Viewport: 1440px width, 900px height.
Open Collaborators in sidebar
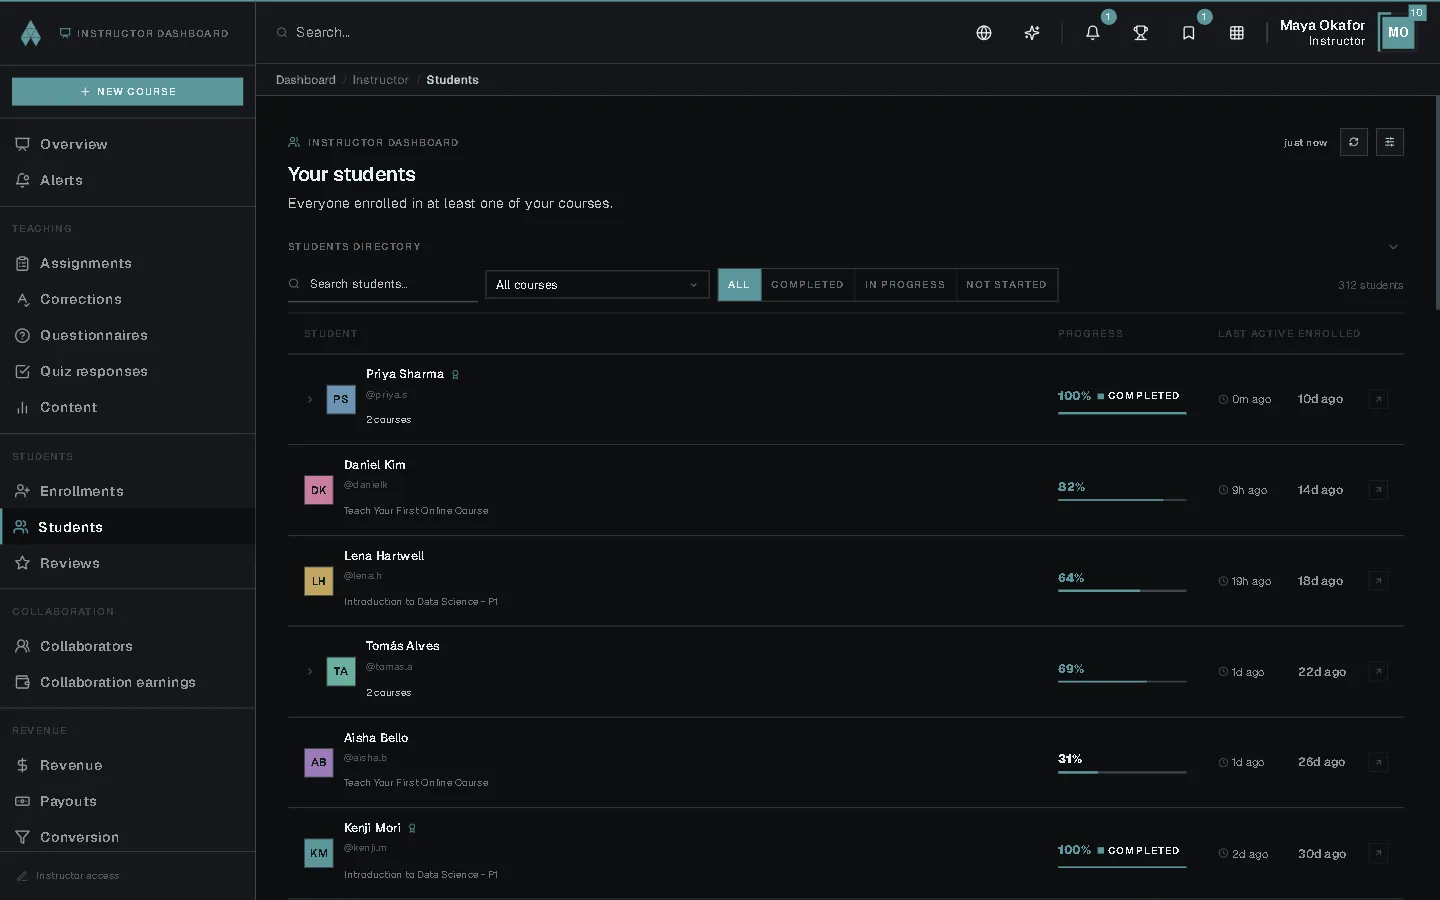127,646
